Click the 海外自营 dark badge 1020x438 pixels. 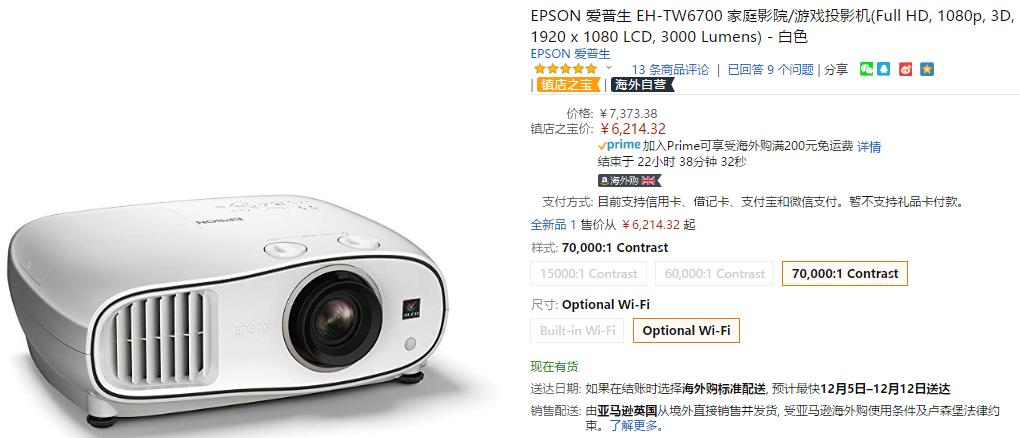pos(642,85)
